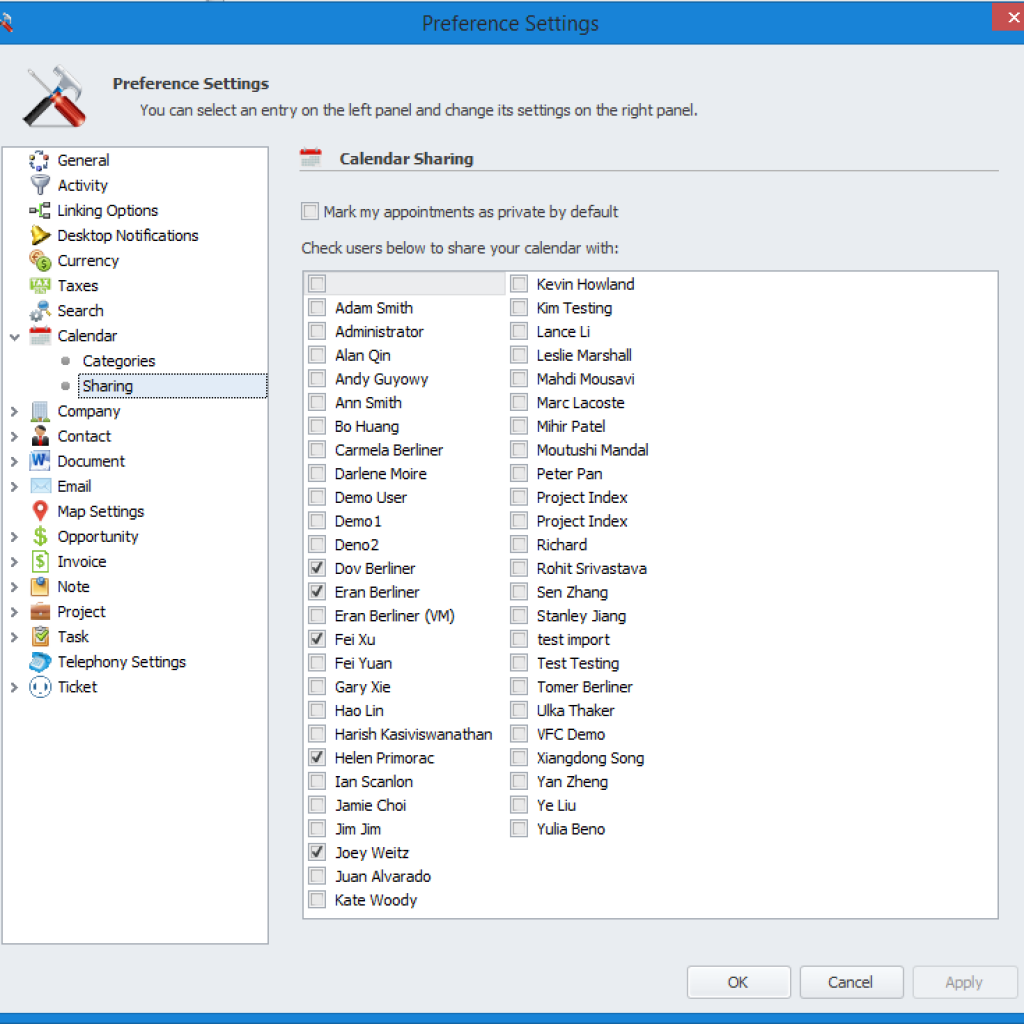Click the General settings icon
The image size is (1024, 1024).
coord(40,160)
